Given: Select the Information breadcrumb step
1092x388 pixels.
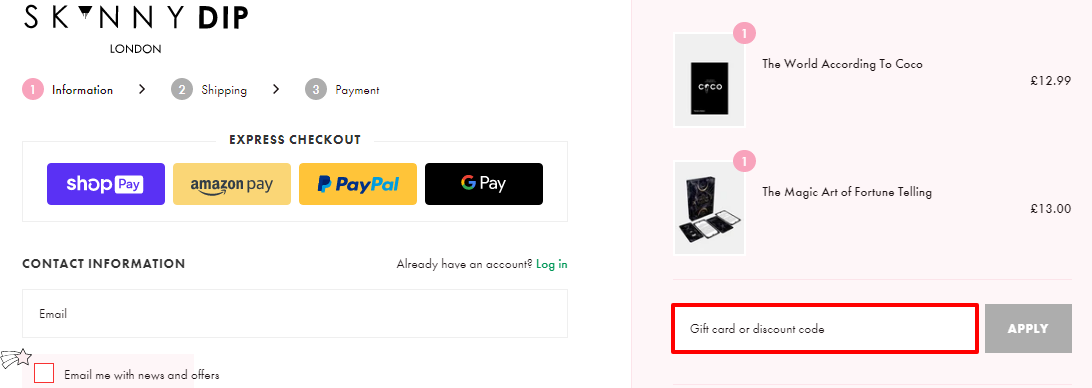Looking at the screenshot, I should click(x=82, y=90).
